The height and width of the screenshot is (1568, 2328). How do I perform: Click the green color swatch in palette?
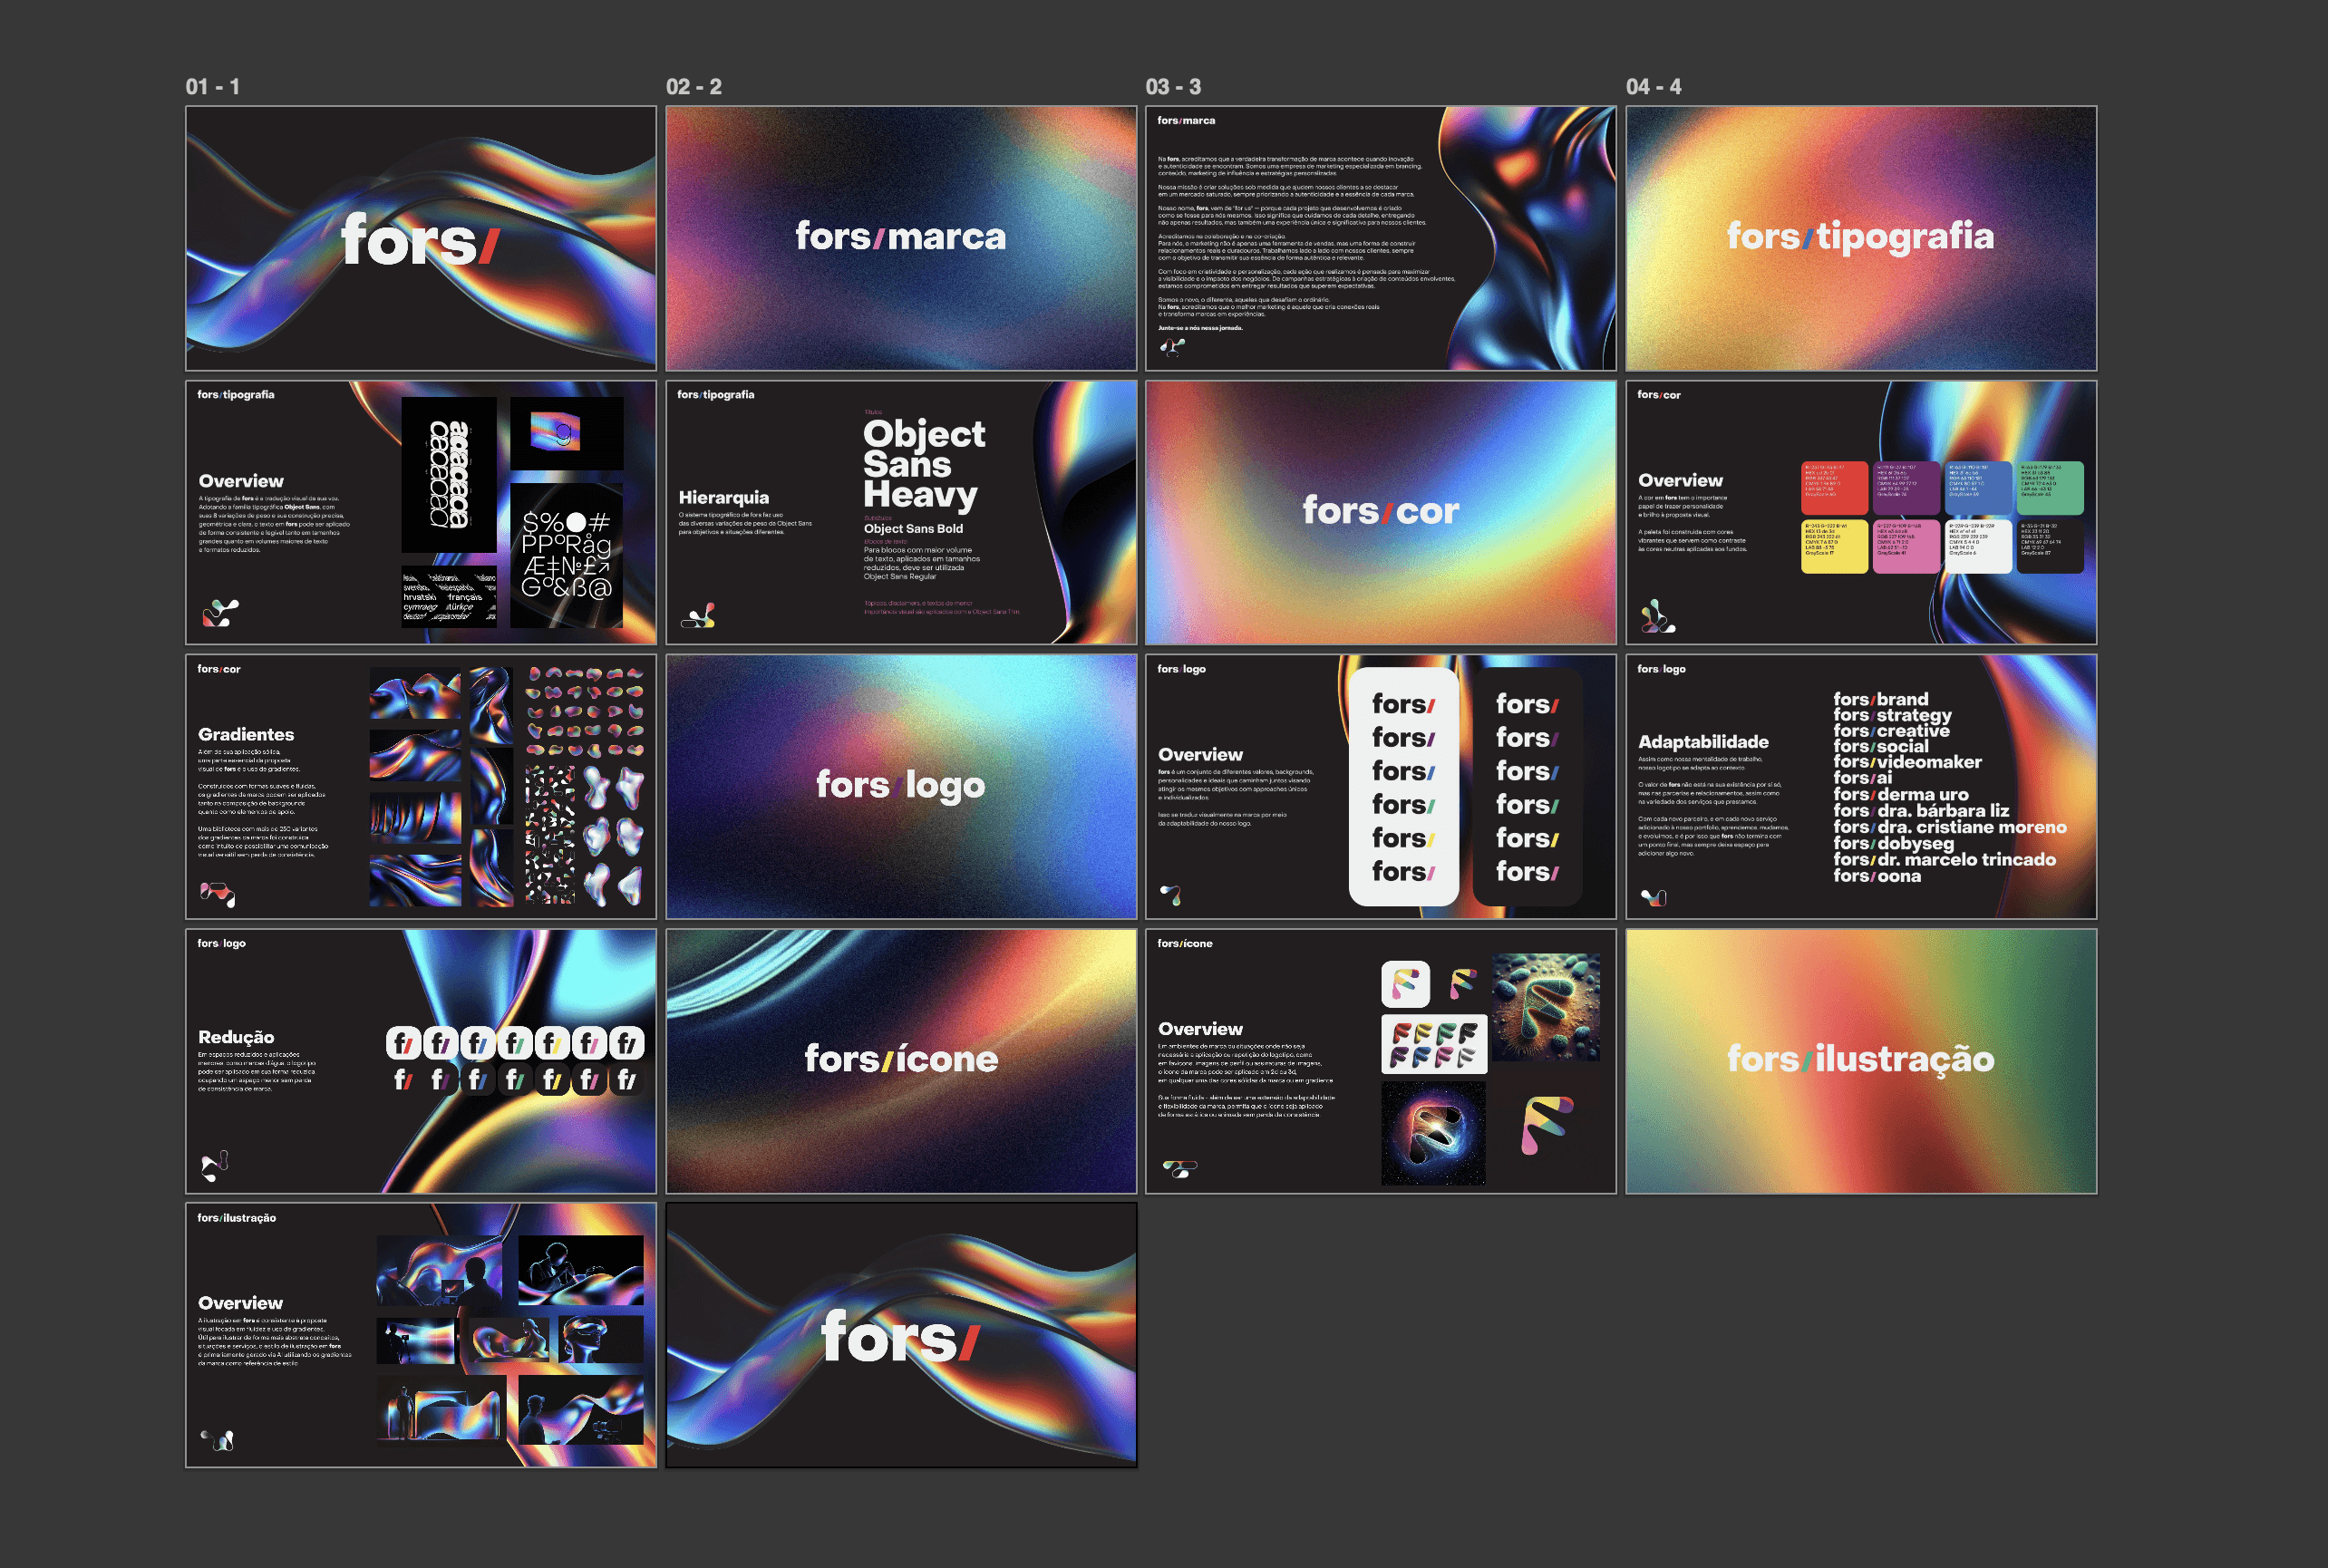2050,488
